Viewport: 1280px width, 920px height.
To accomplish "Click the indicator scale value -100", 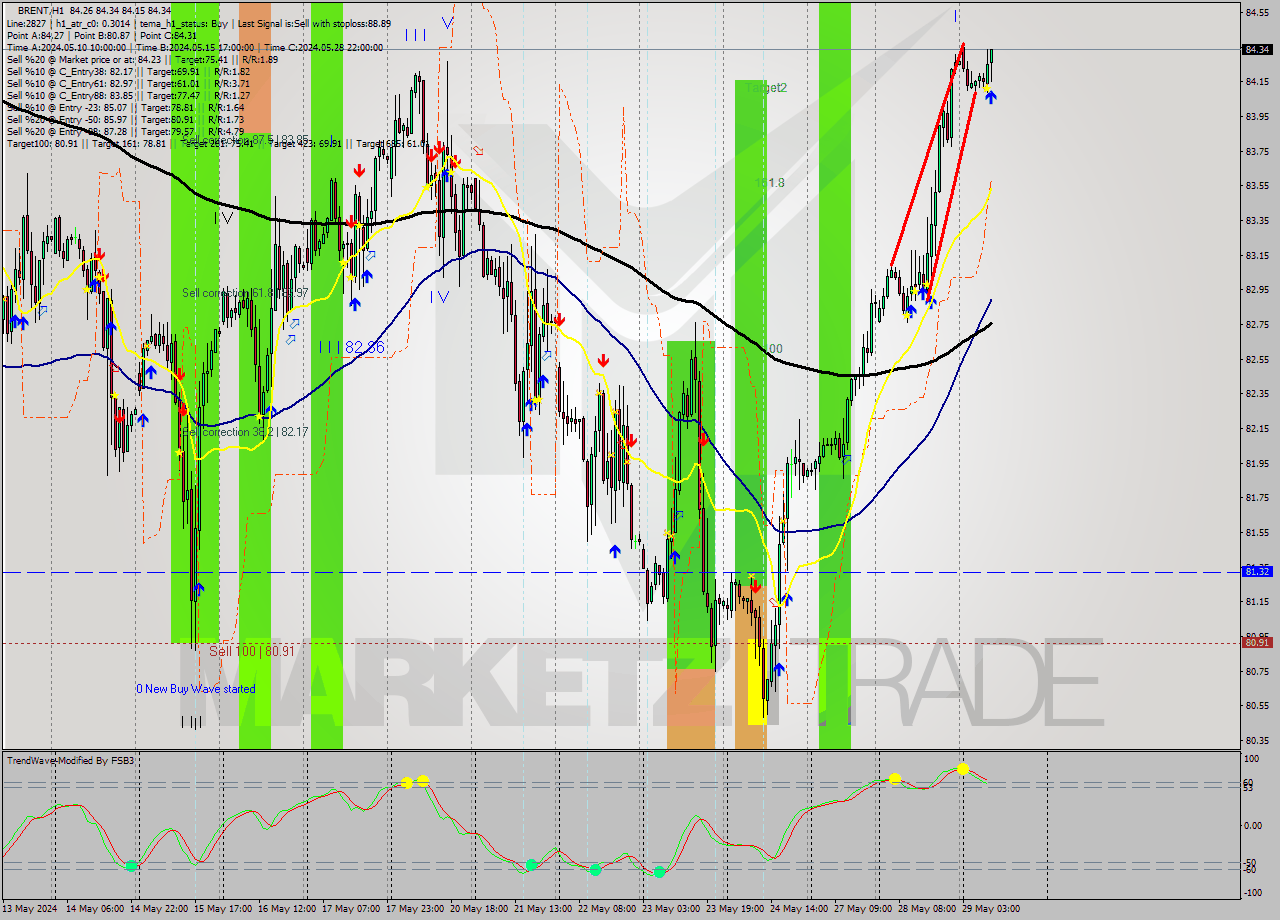I will pyautogui.click(x=1255, y=892).
